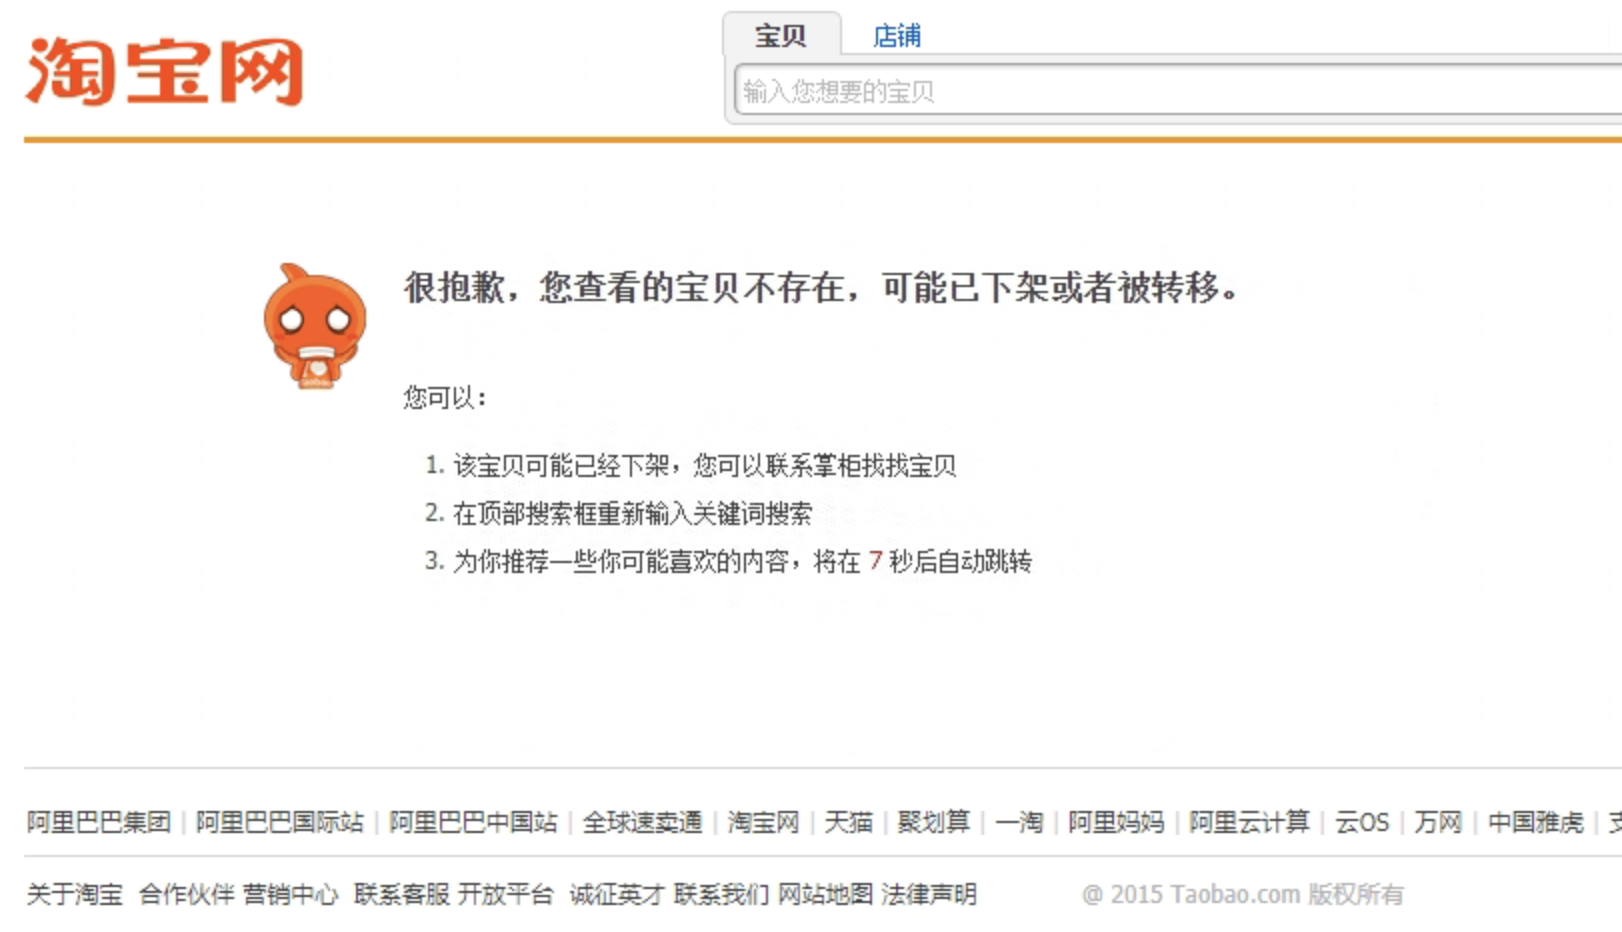Go to 天猫 via footer link
The image size is (1622, 932).
point(848,822)
